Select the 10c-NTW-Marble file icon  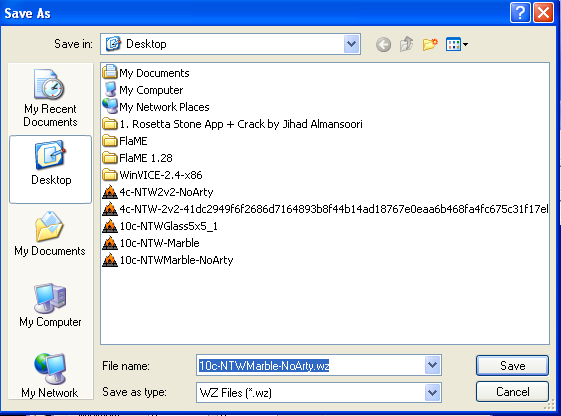110,243
